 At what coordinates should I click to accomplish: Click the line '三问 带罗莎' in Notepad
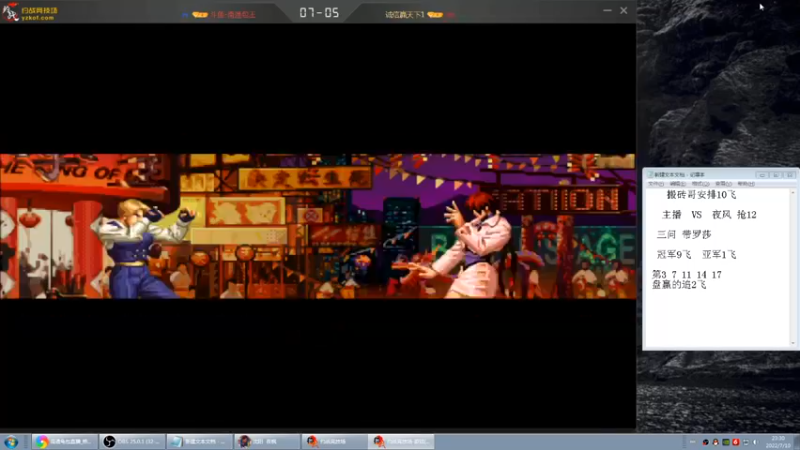684,235
